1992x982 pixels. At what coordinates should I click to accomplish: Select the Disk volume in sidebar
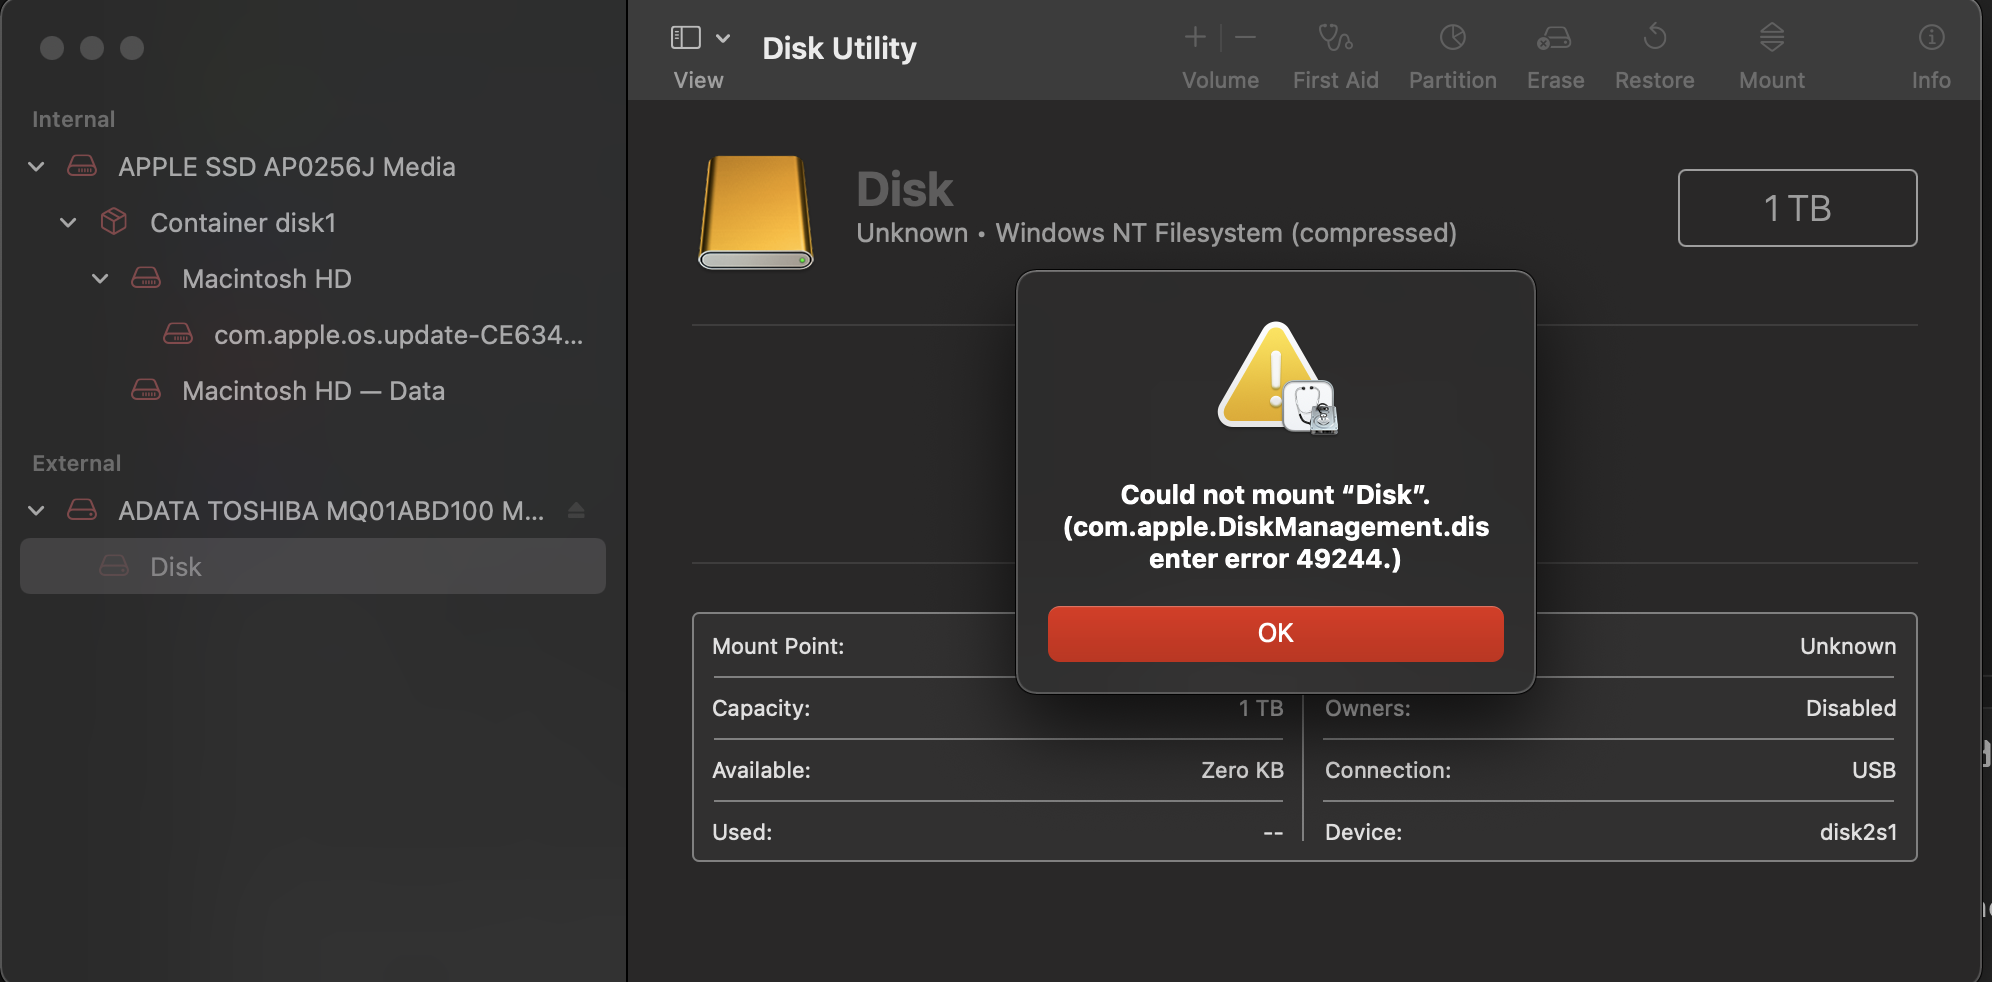tap(312, 567)
